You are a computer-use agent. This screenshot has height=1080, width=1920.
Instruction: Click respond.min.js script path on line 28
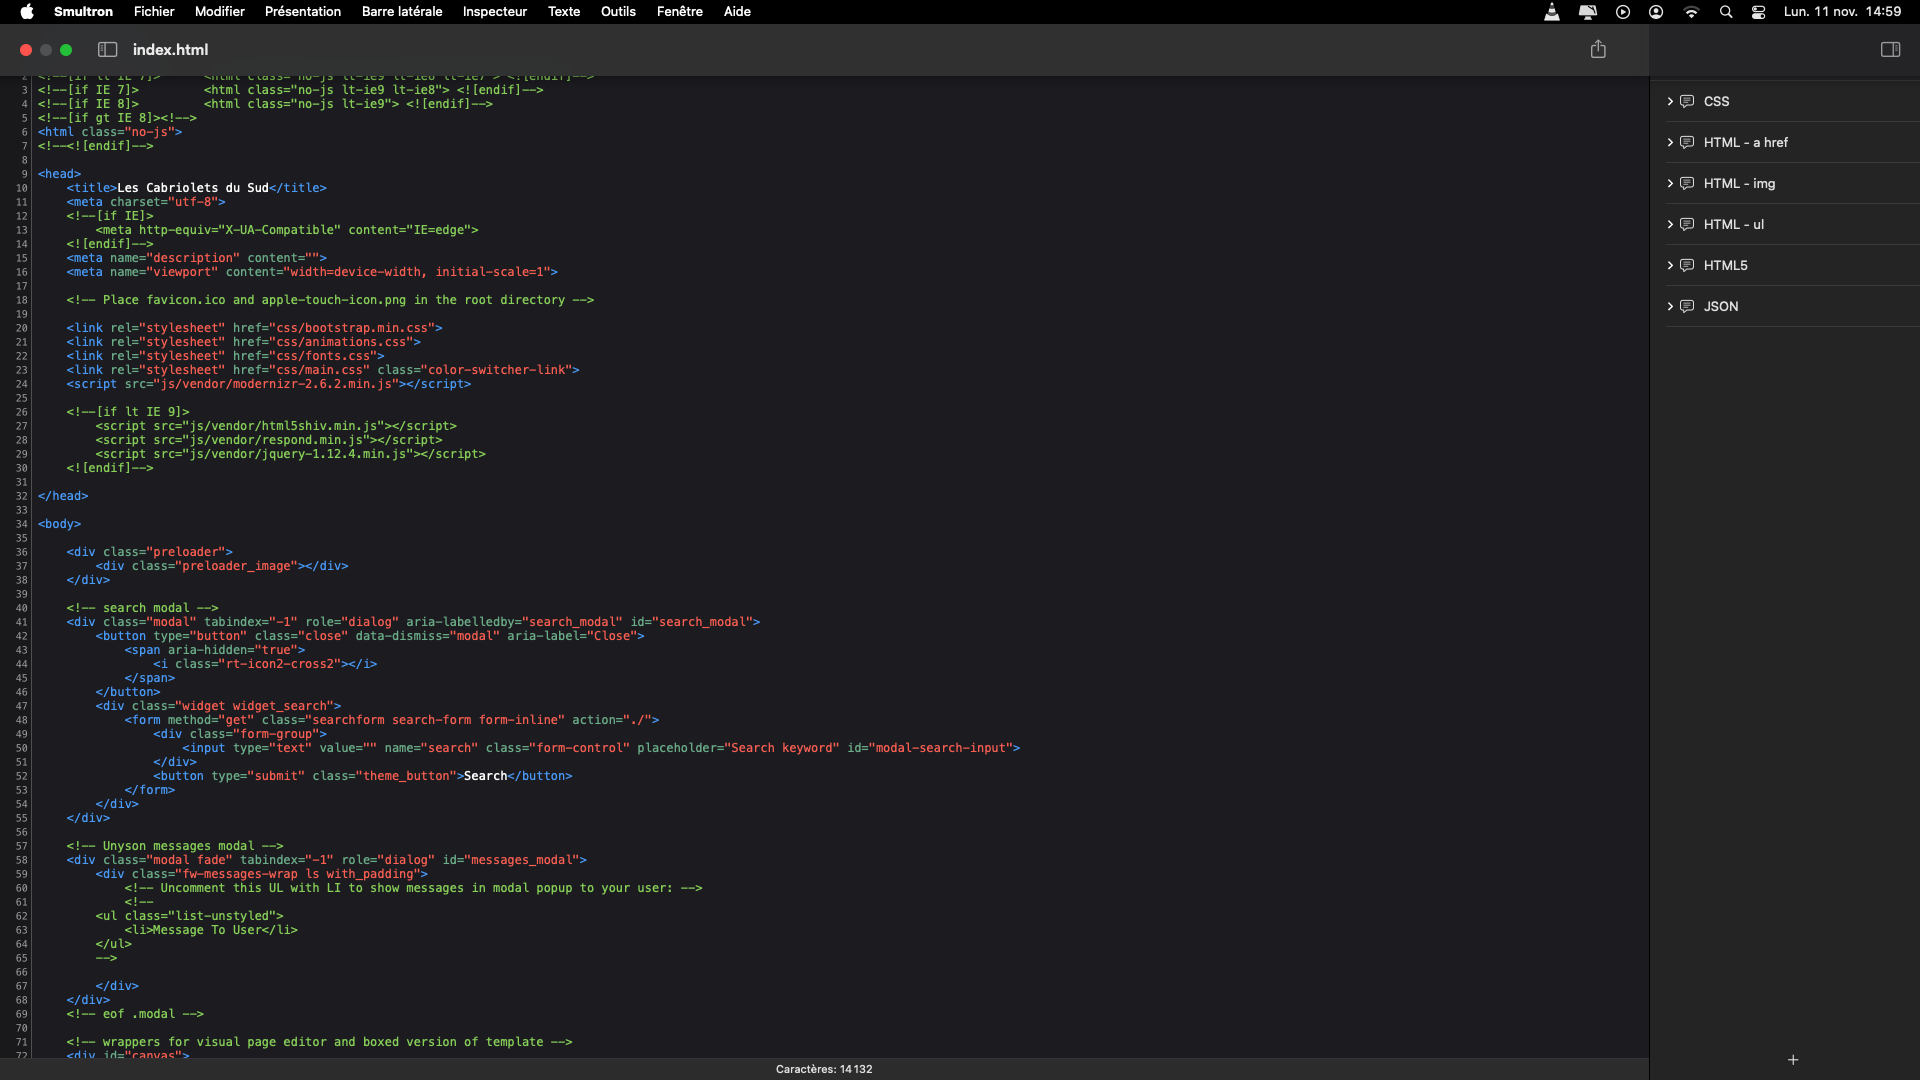click(x=276, y=440)
